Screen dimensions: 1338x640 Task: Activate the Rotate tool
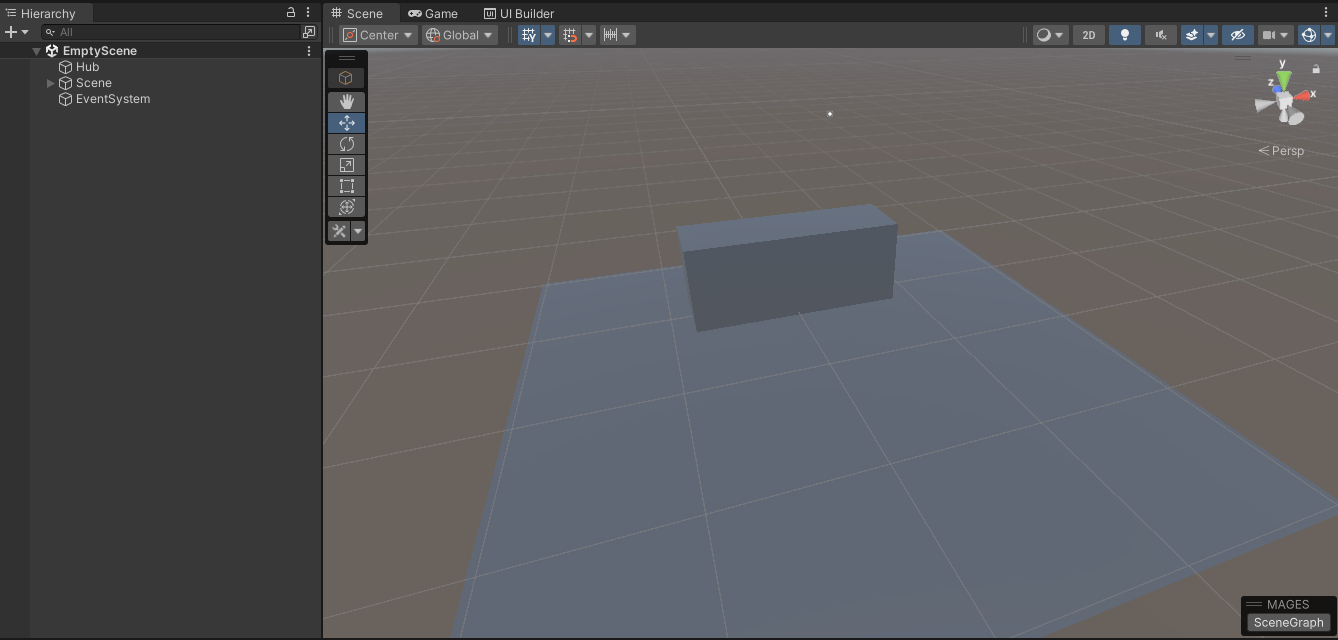347,143
